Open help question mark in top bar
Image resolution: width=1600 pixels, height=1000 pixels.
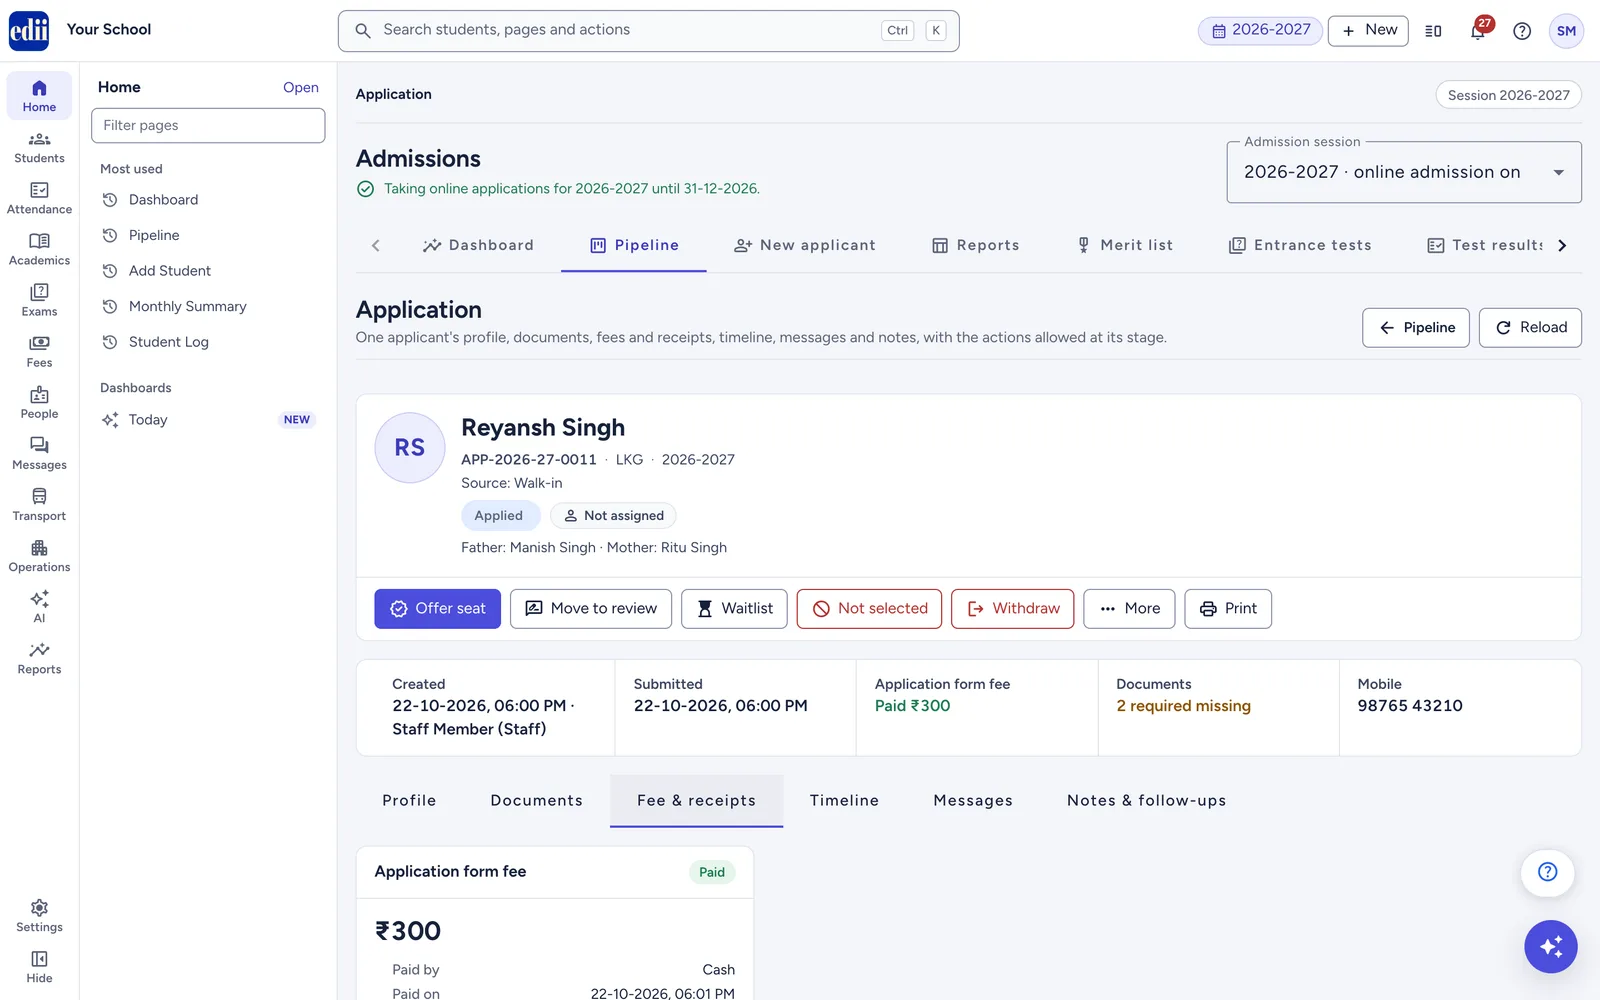[x=1522, y=31]
